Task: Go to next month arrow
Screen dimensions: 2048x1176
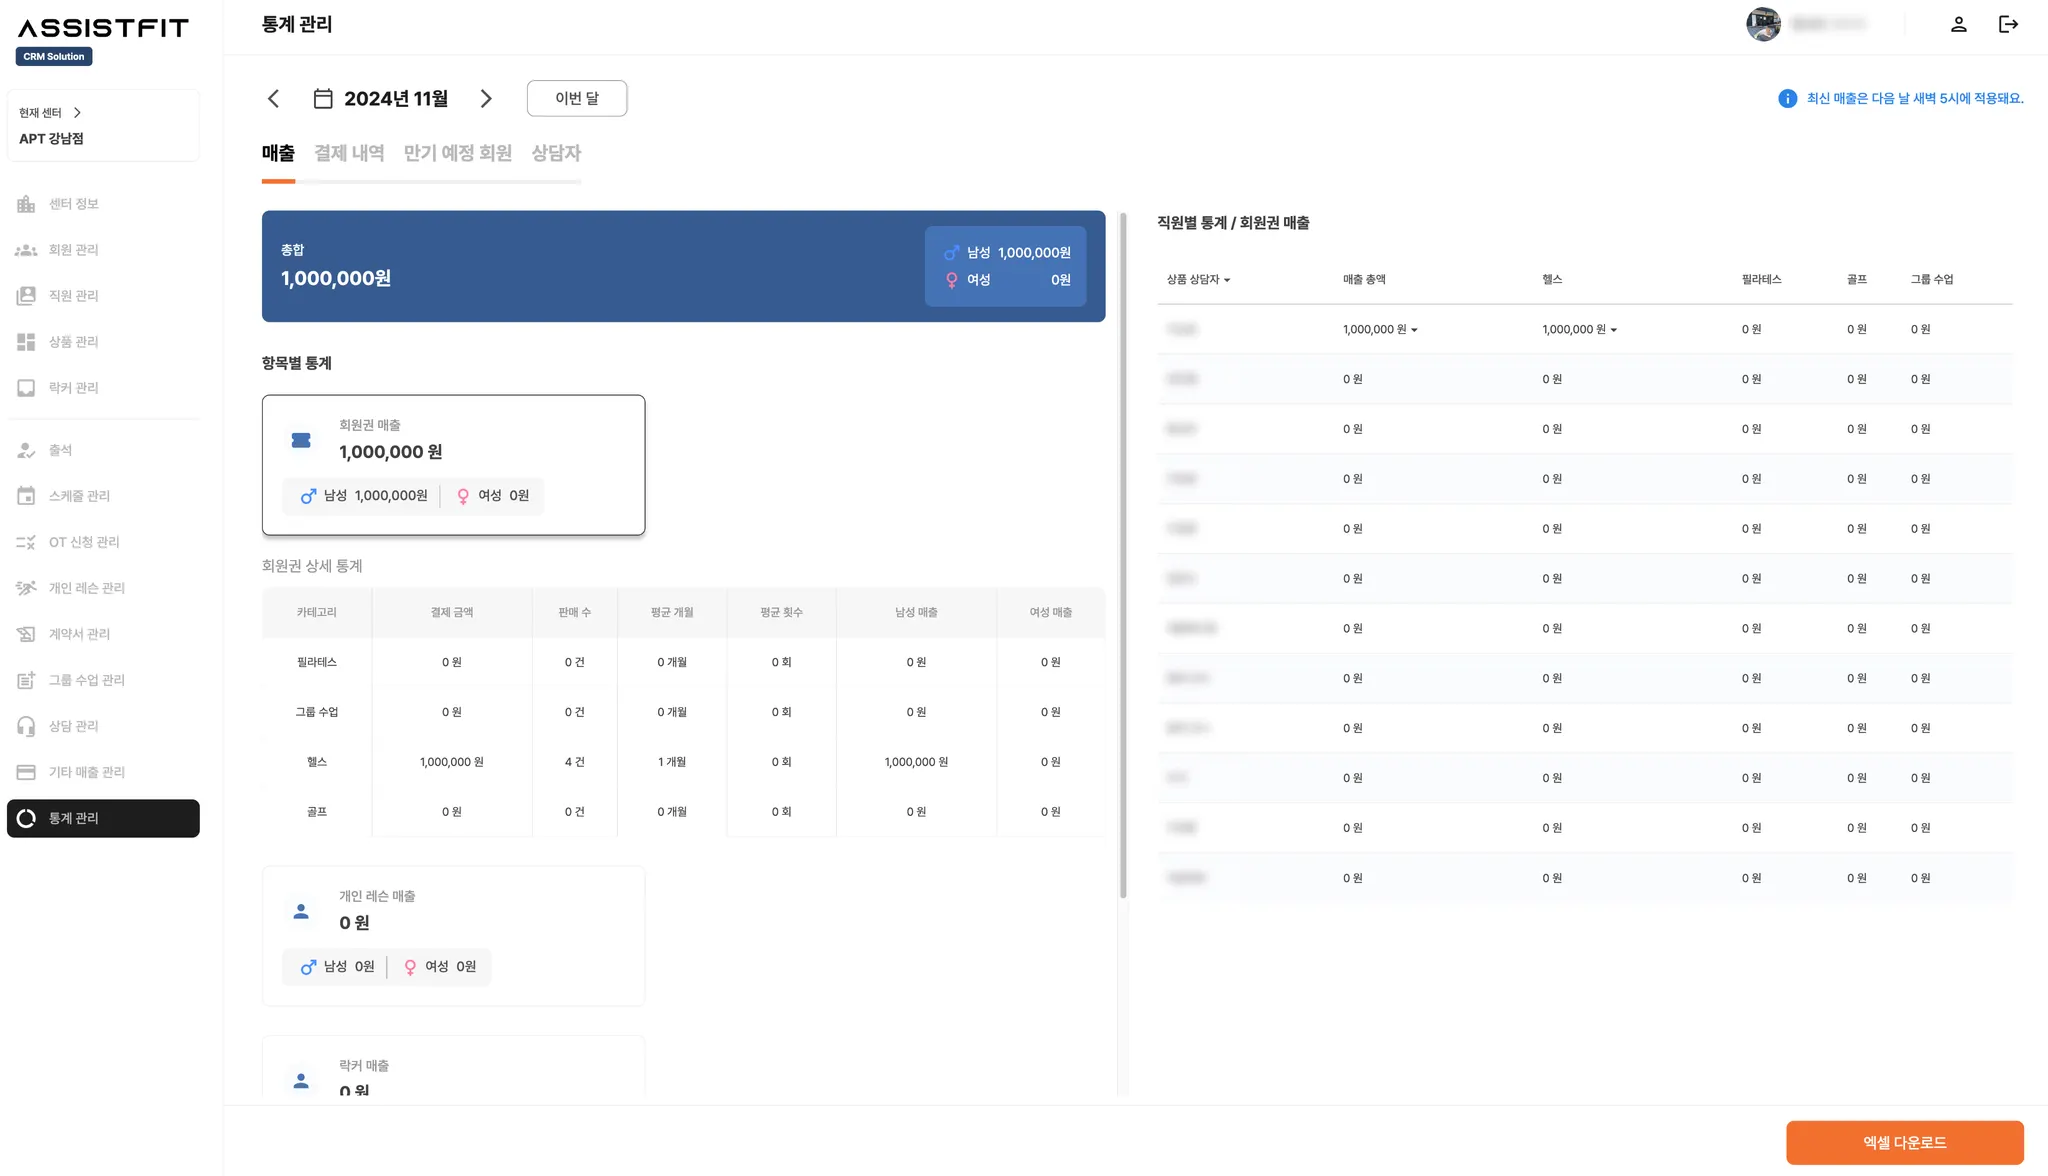Action: click(x=486, y=98)
